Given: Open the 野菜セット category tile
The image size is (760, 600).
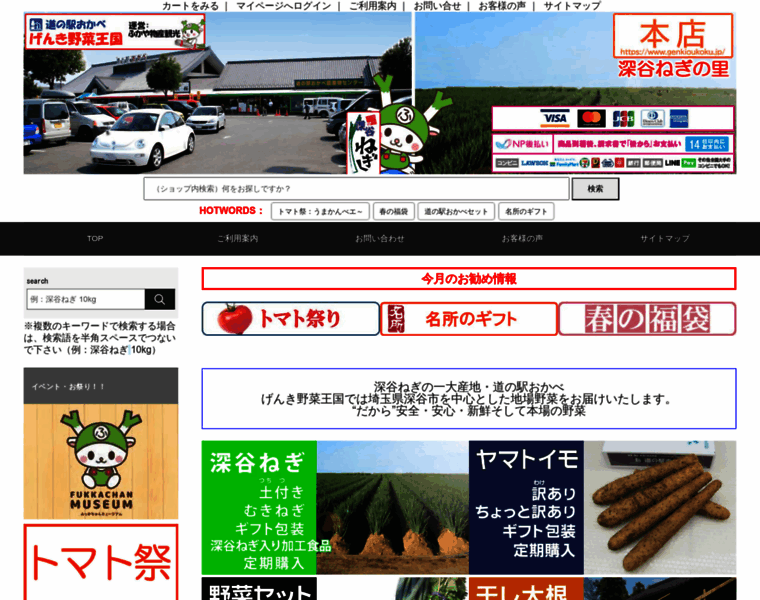Looking at the screenshot, I should point(335,588).
